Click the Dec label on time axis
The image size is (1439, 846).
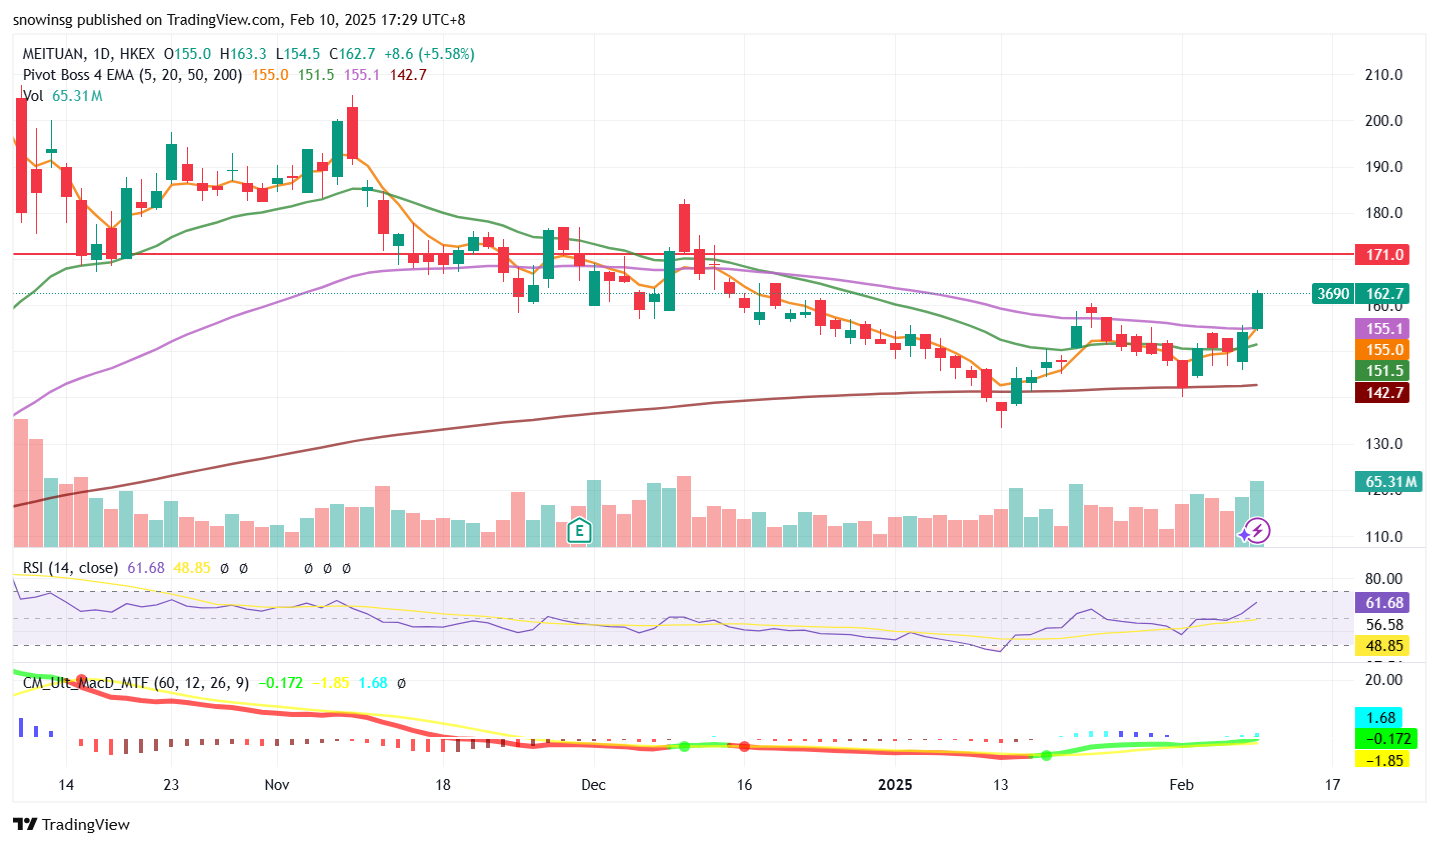(593, 784)
